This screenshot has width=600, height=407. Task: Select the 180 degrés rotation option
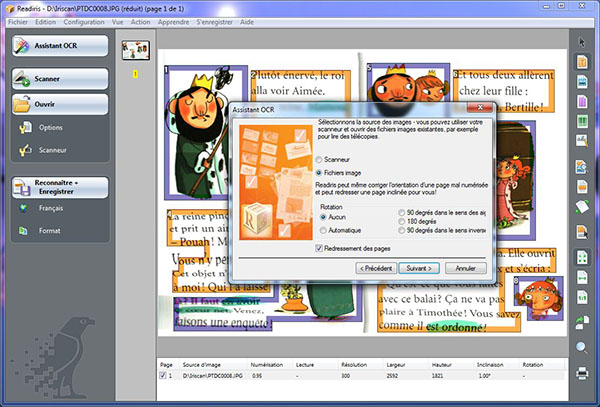pos(401,222)
